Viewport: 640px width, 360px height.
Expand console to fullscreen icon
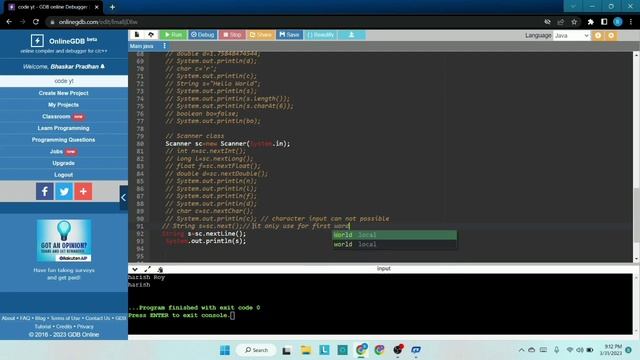pyautogui.click(x=147, y=269)
